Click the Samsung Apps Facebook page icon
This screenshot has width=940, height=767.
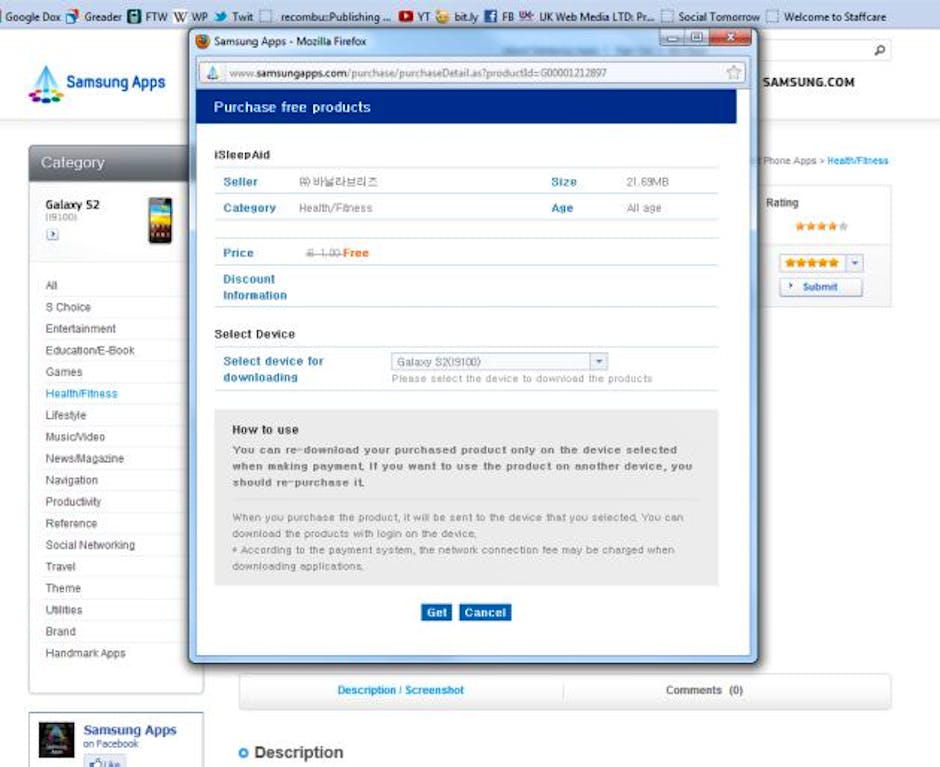[56, 740]
